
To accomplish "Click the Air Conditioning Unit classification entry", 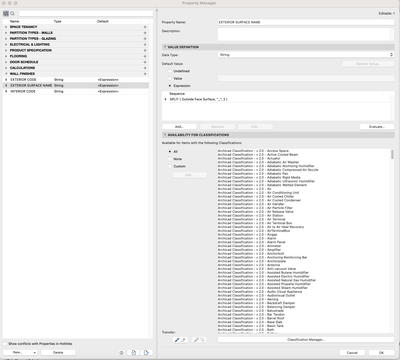I will pos(258,193).
